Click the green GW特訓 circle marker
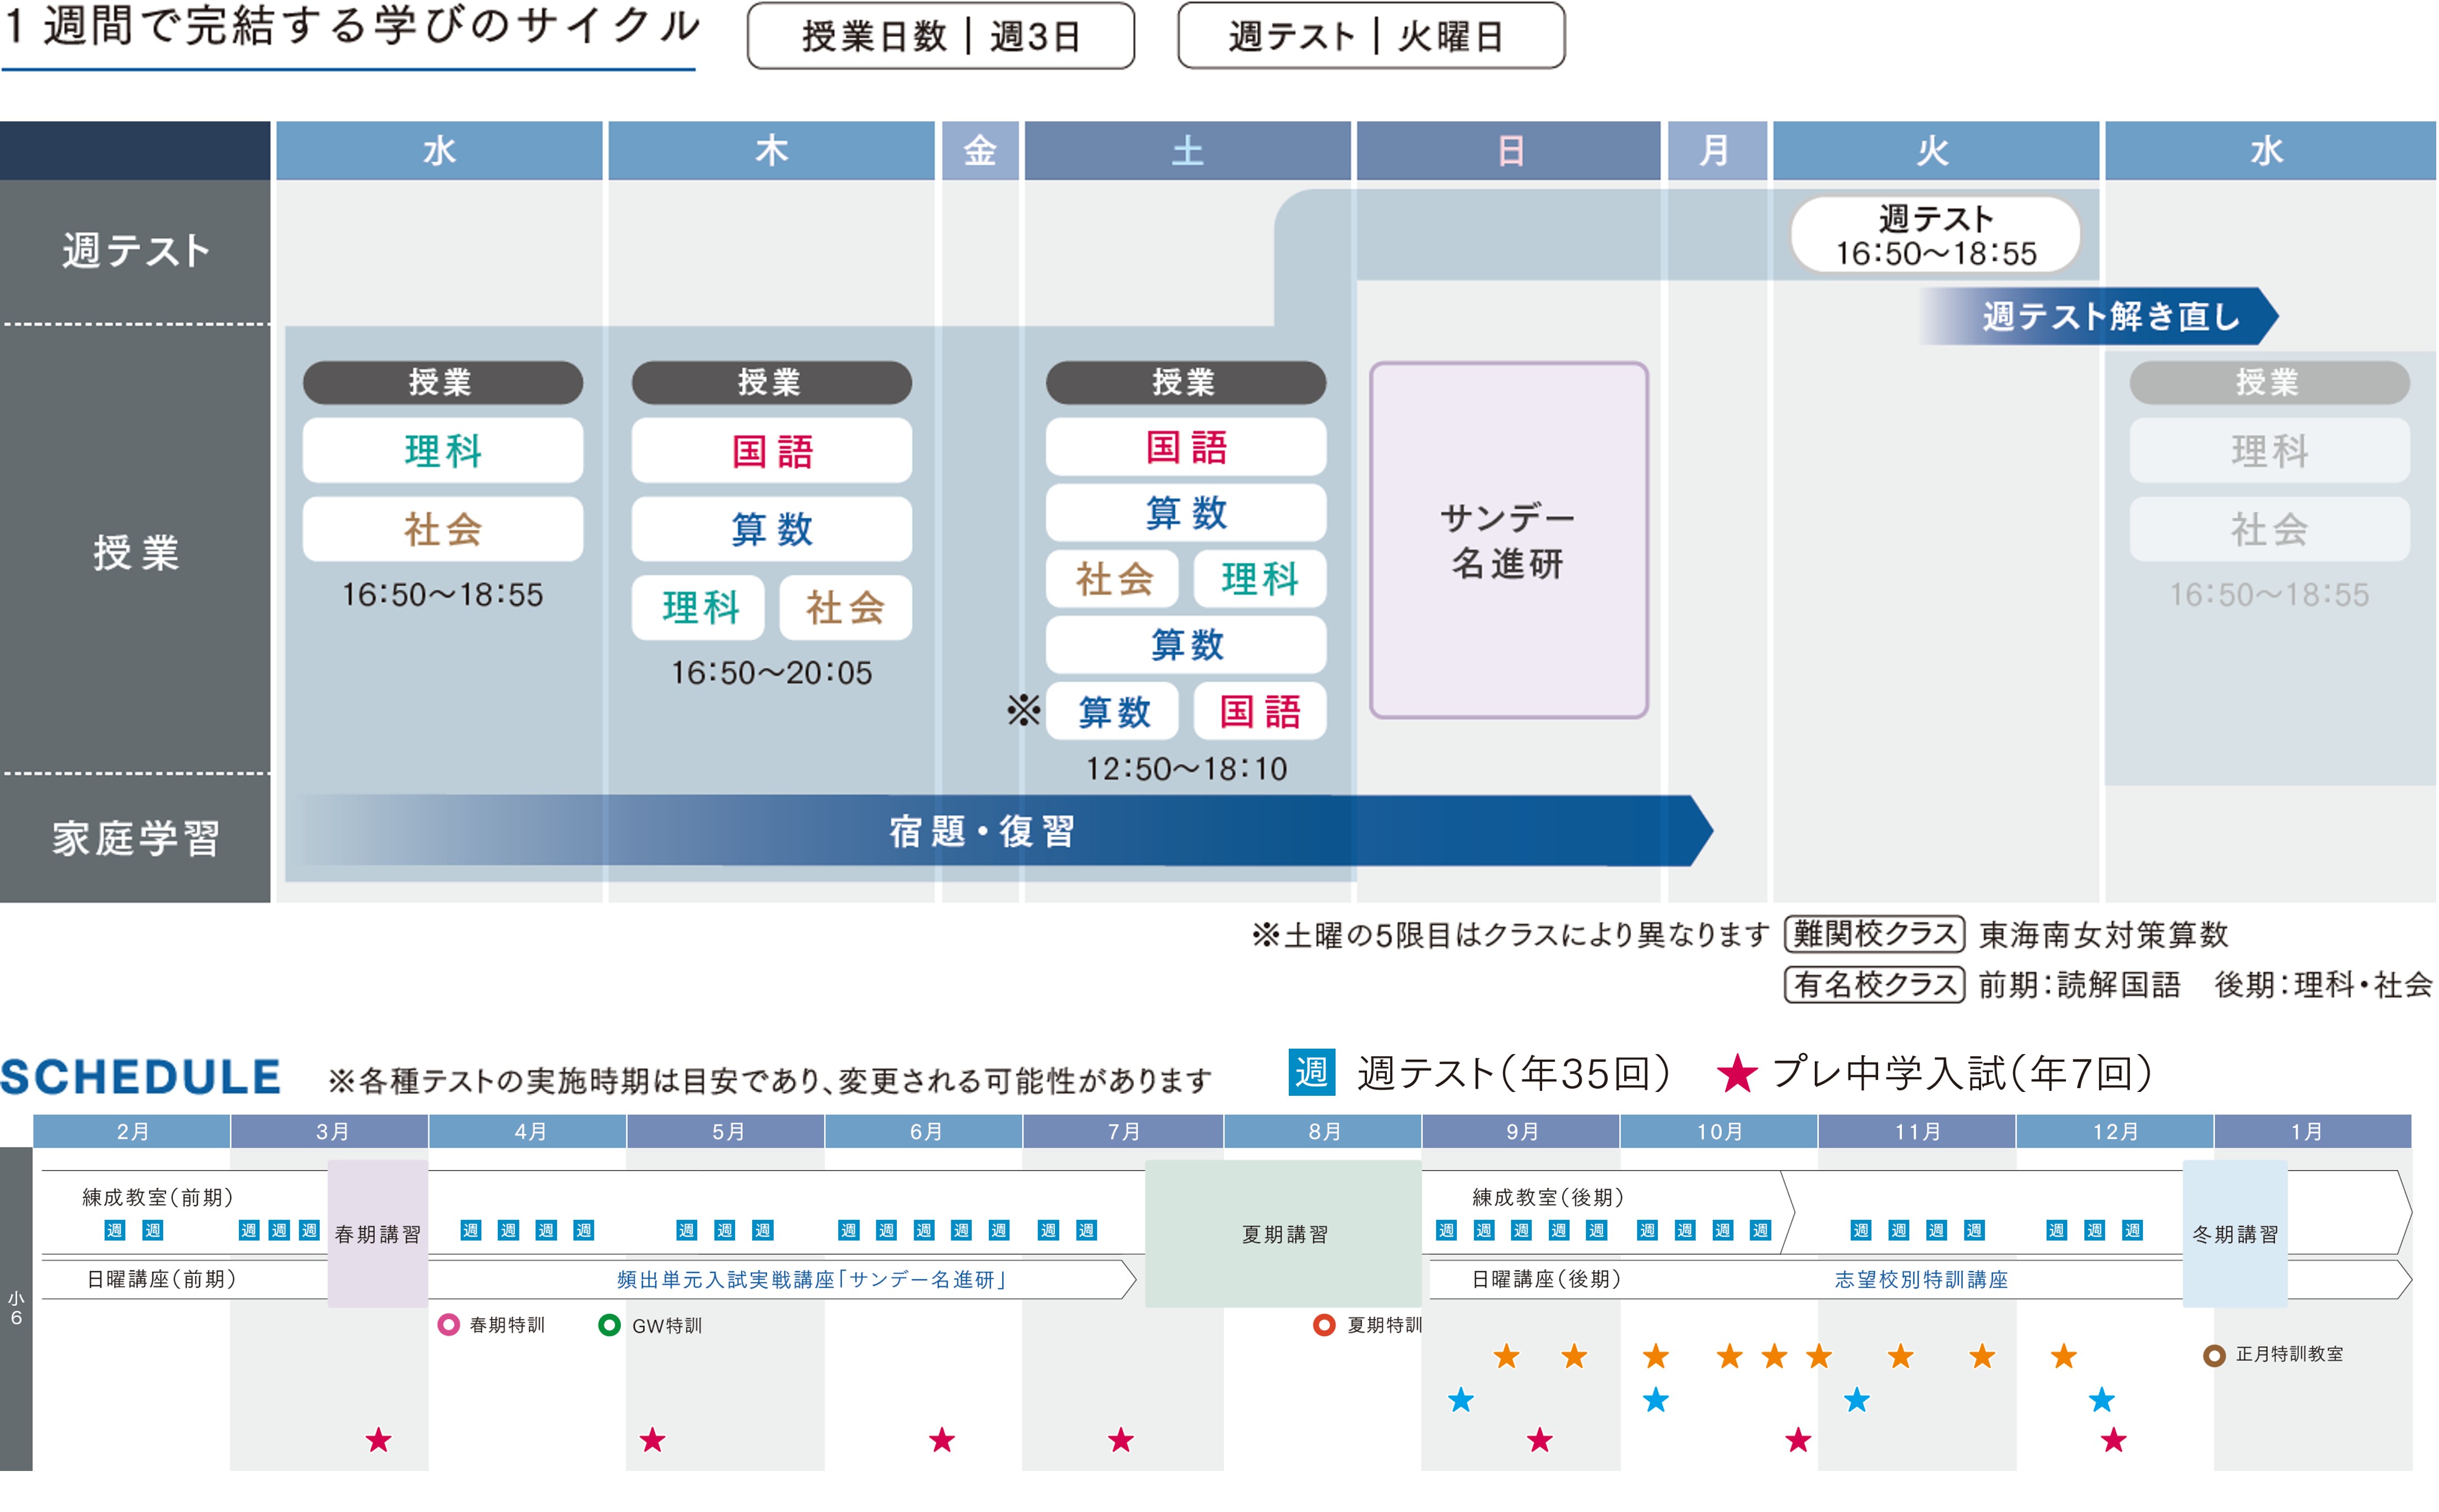The image size is (2439, 1512). 609,1325
